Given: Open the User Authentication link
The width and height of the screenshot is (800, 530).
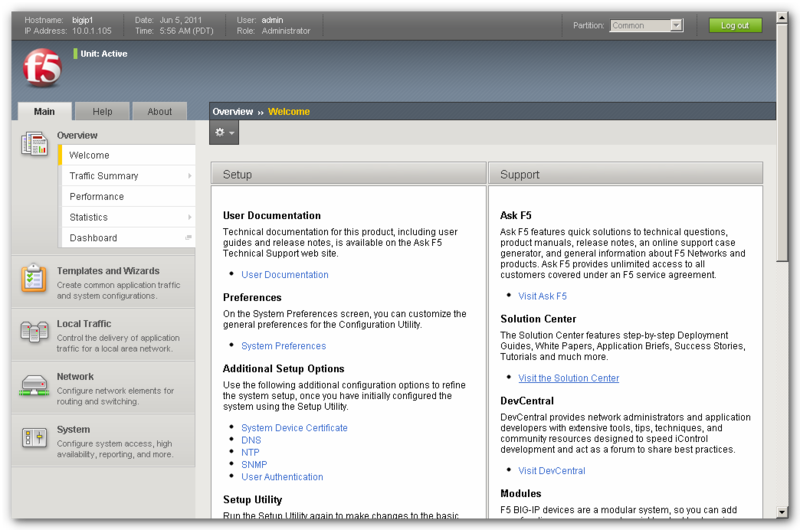Looking at the screenshot, I should pyautogui.click(x=282, y=477).
